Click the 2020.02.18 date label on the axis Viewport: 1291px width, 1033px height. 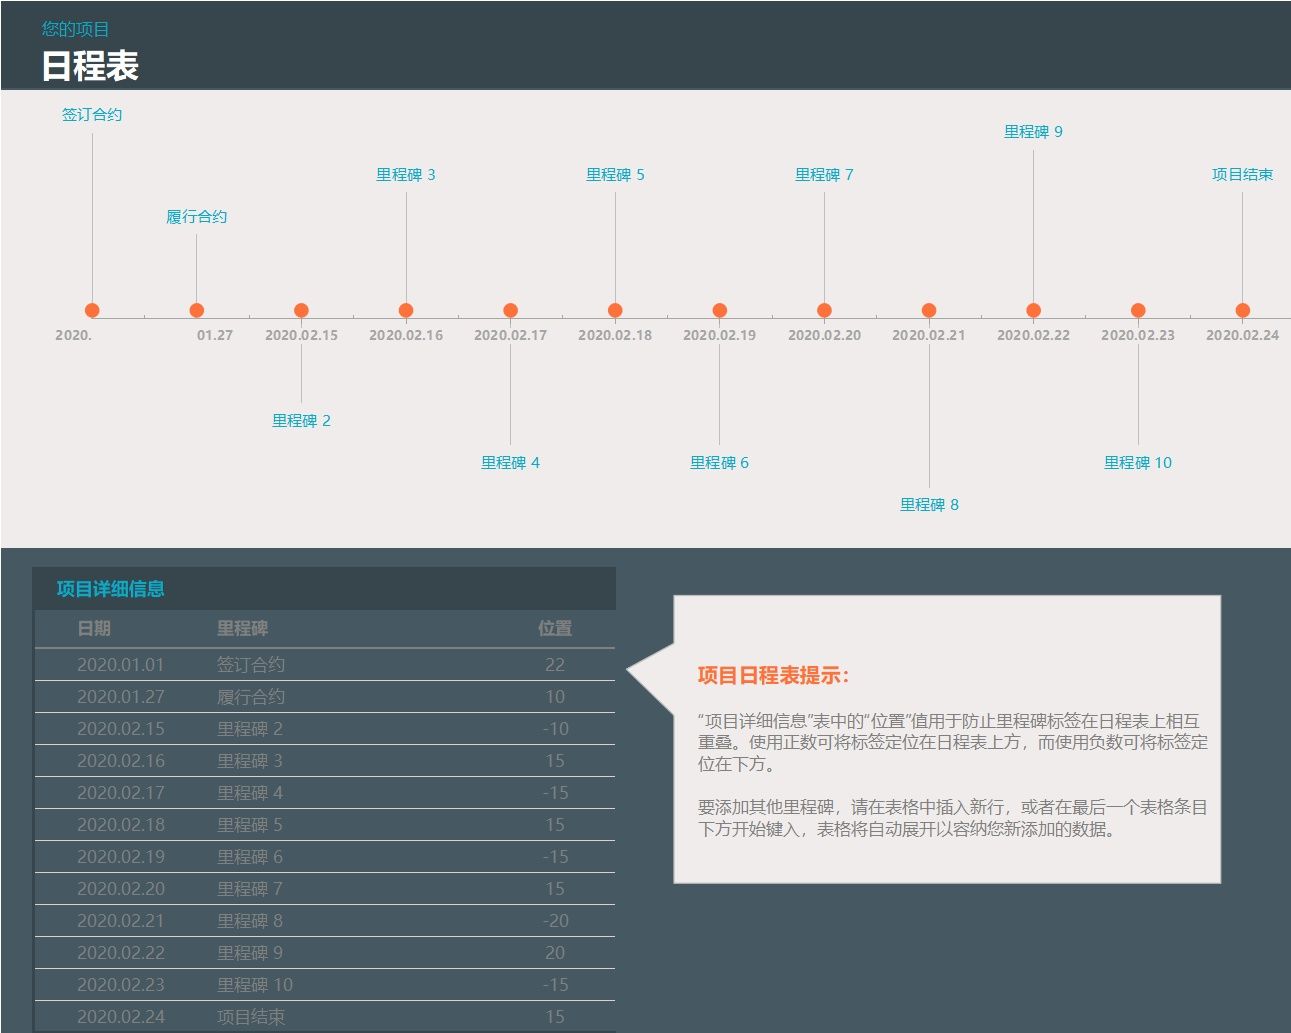coord(614,335)
